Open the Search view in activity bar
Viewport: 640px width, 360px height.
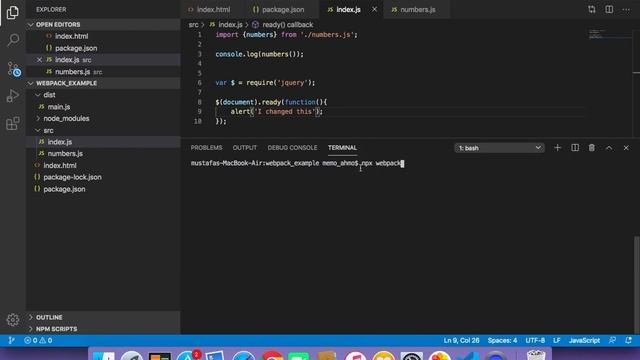tap(13, 40)
